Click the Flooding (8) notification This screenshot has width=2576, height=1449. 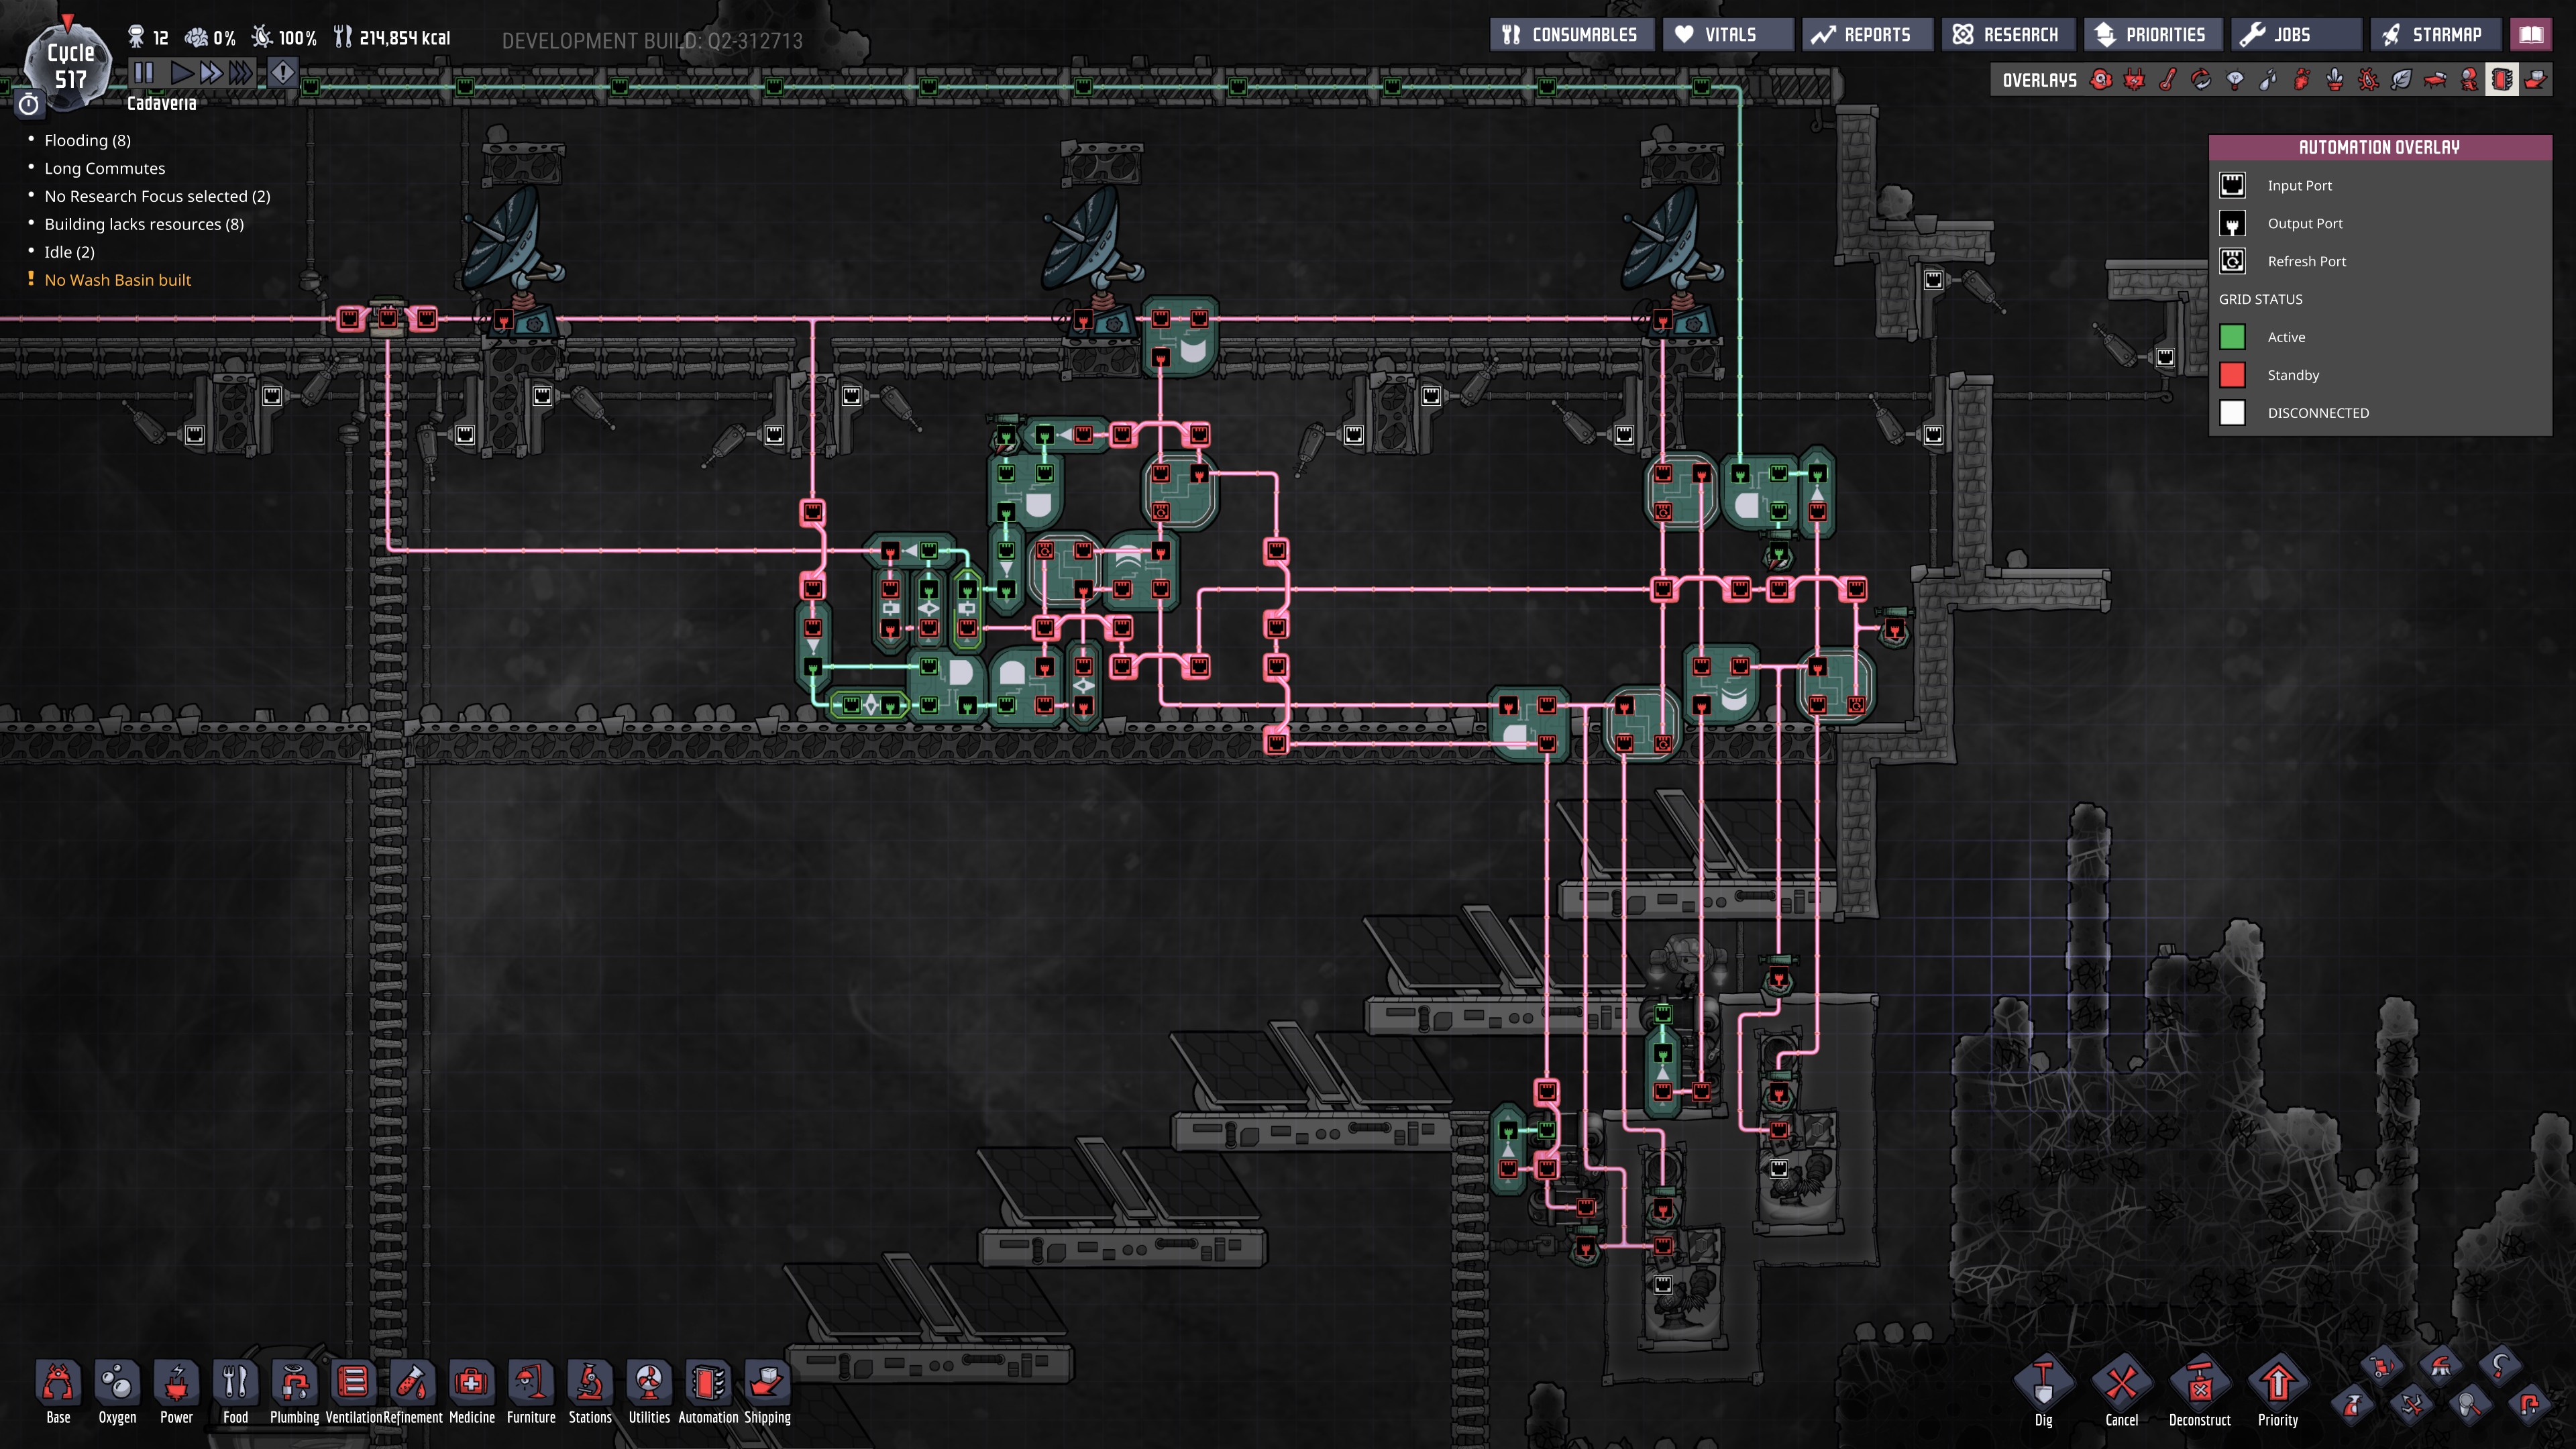[x=87, y=140]
